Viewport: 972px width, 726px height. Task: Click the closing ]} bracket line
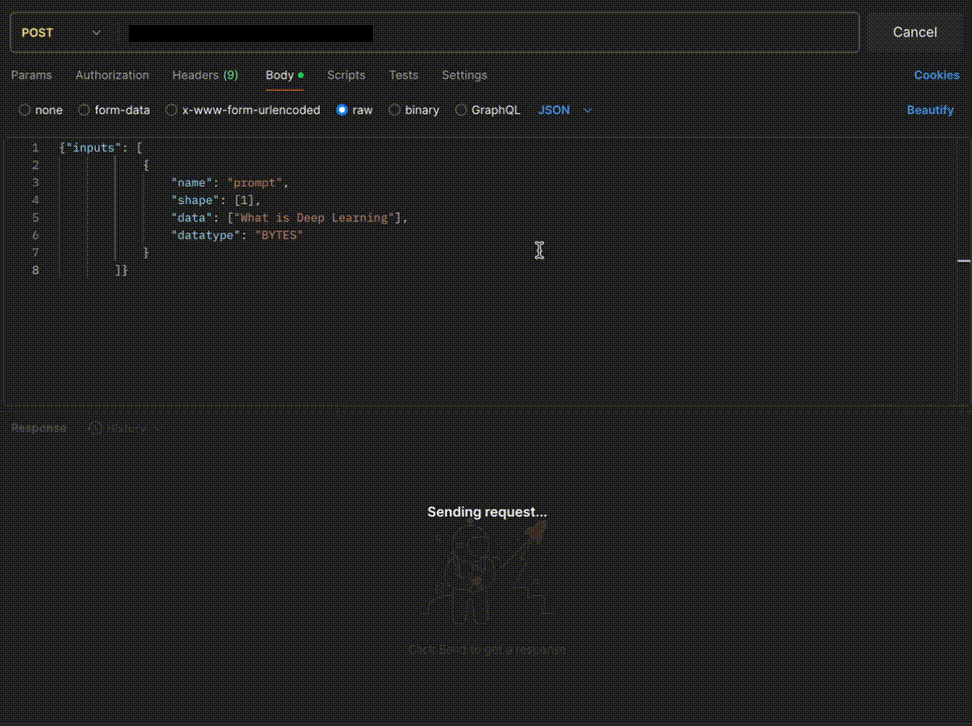[x=122, y=270]
